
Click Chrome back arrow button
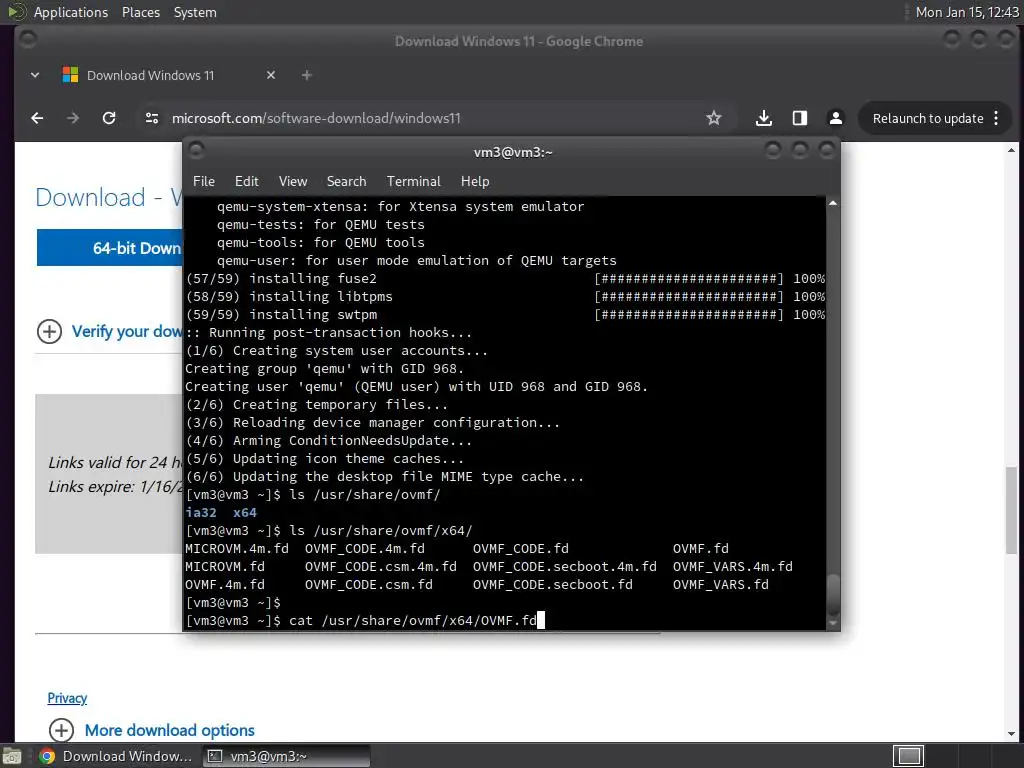point(37,118)
